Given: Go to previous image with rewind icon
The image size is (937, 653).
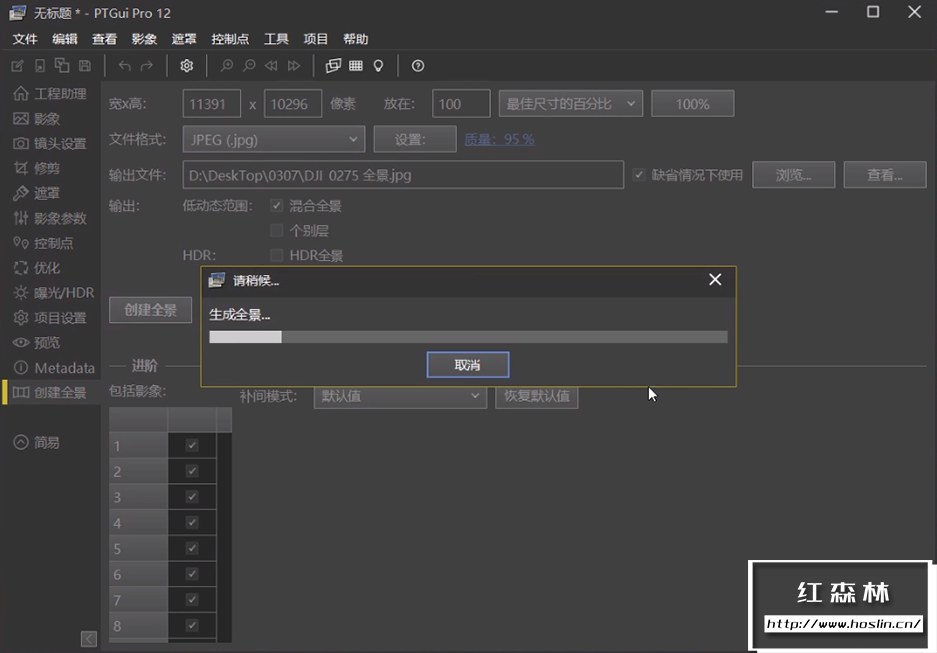Looking at the screenshot, I should (271, 66).
